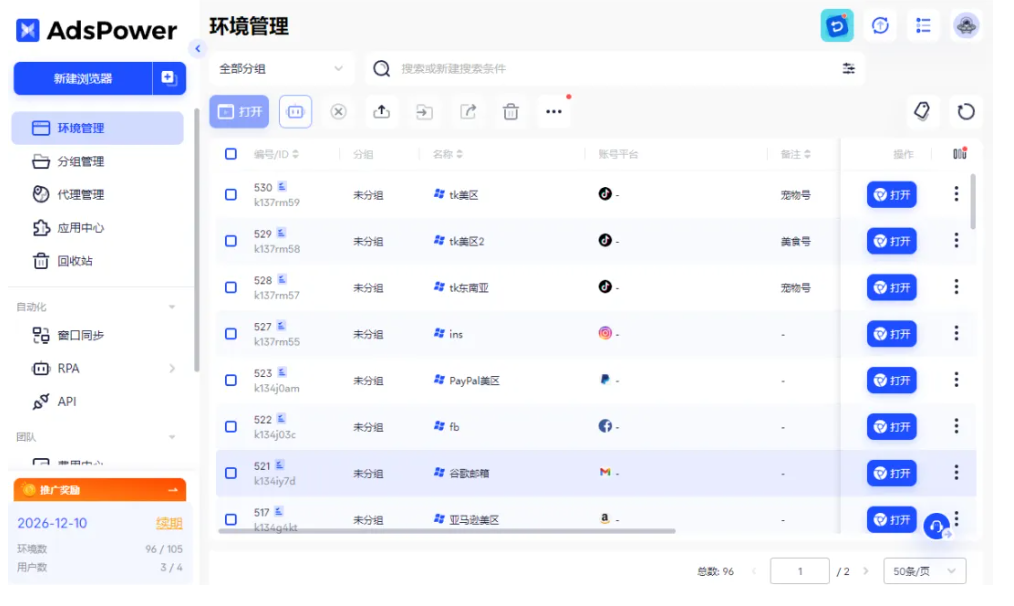Click the export upload toolbar icon
Image resolution: width=1014 pixels, height=606 pixels.
coord(382,112)
